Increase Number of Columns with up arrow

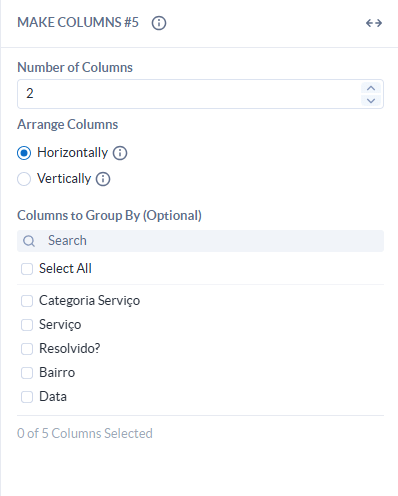[371, 88]
